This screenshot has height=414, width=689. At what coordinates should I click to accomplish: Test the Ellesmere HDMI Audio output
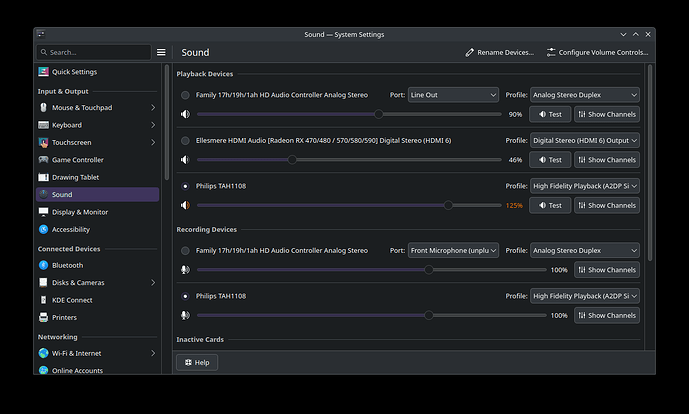click(x=550, y=160)
